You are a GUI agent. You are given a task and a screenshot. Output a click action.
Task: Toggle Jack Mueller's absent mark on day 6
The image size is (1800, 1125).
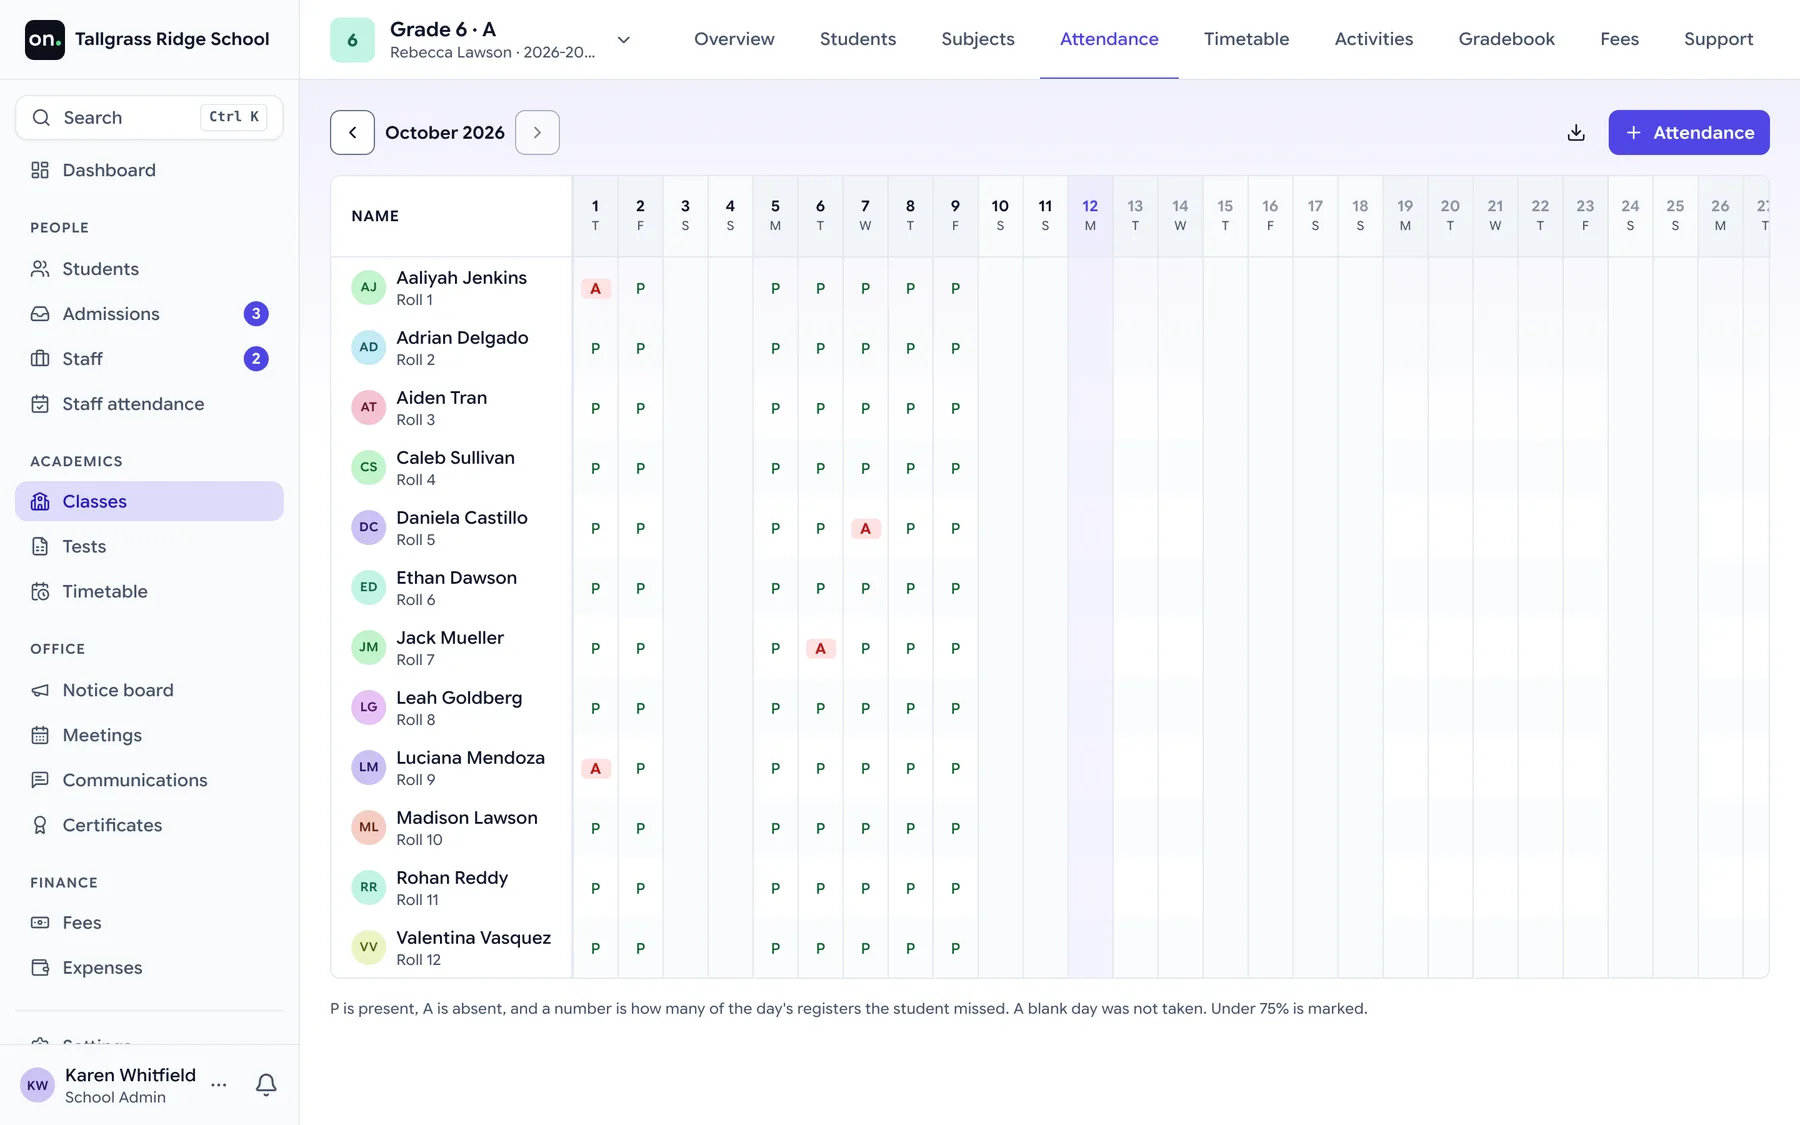click(x=820, y=648)
